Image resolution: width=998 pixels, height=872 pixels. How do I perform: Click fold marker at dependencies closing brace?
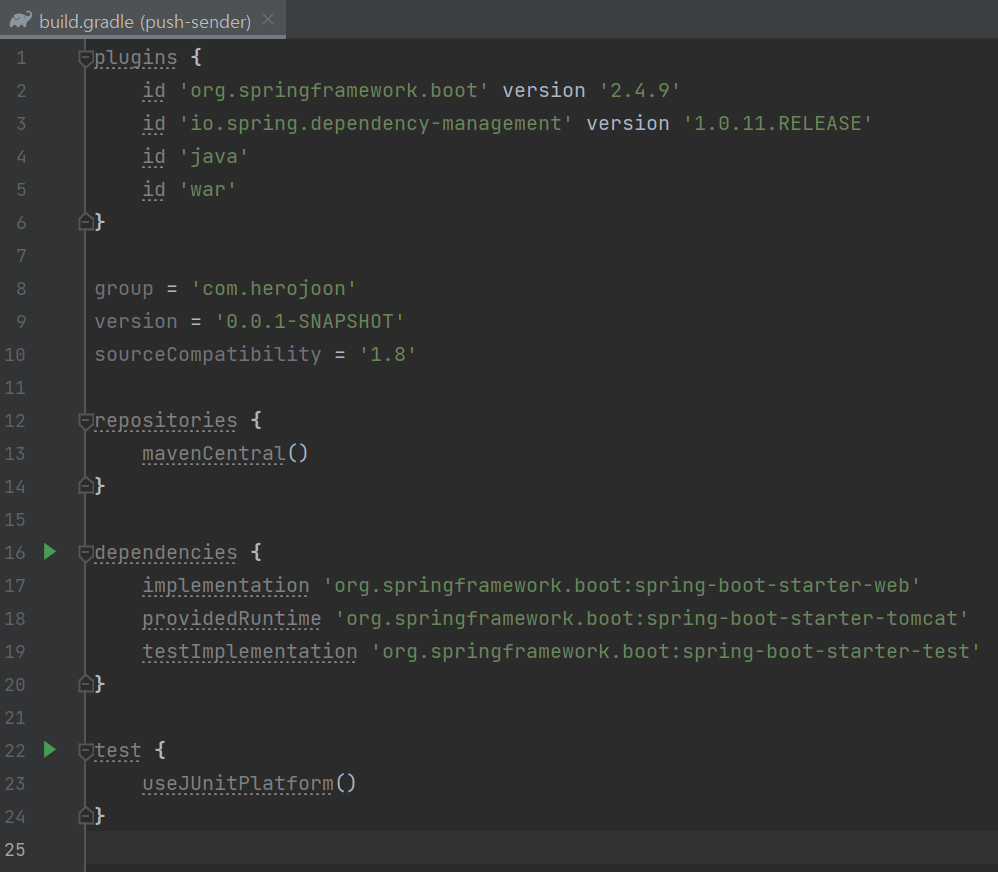(x=85, y=684)
